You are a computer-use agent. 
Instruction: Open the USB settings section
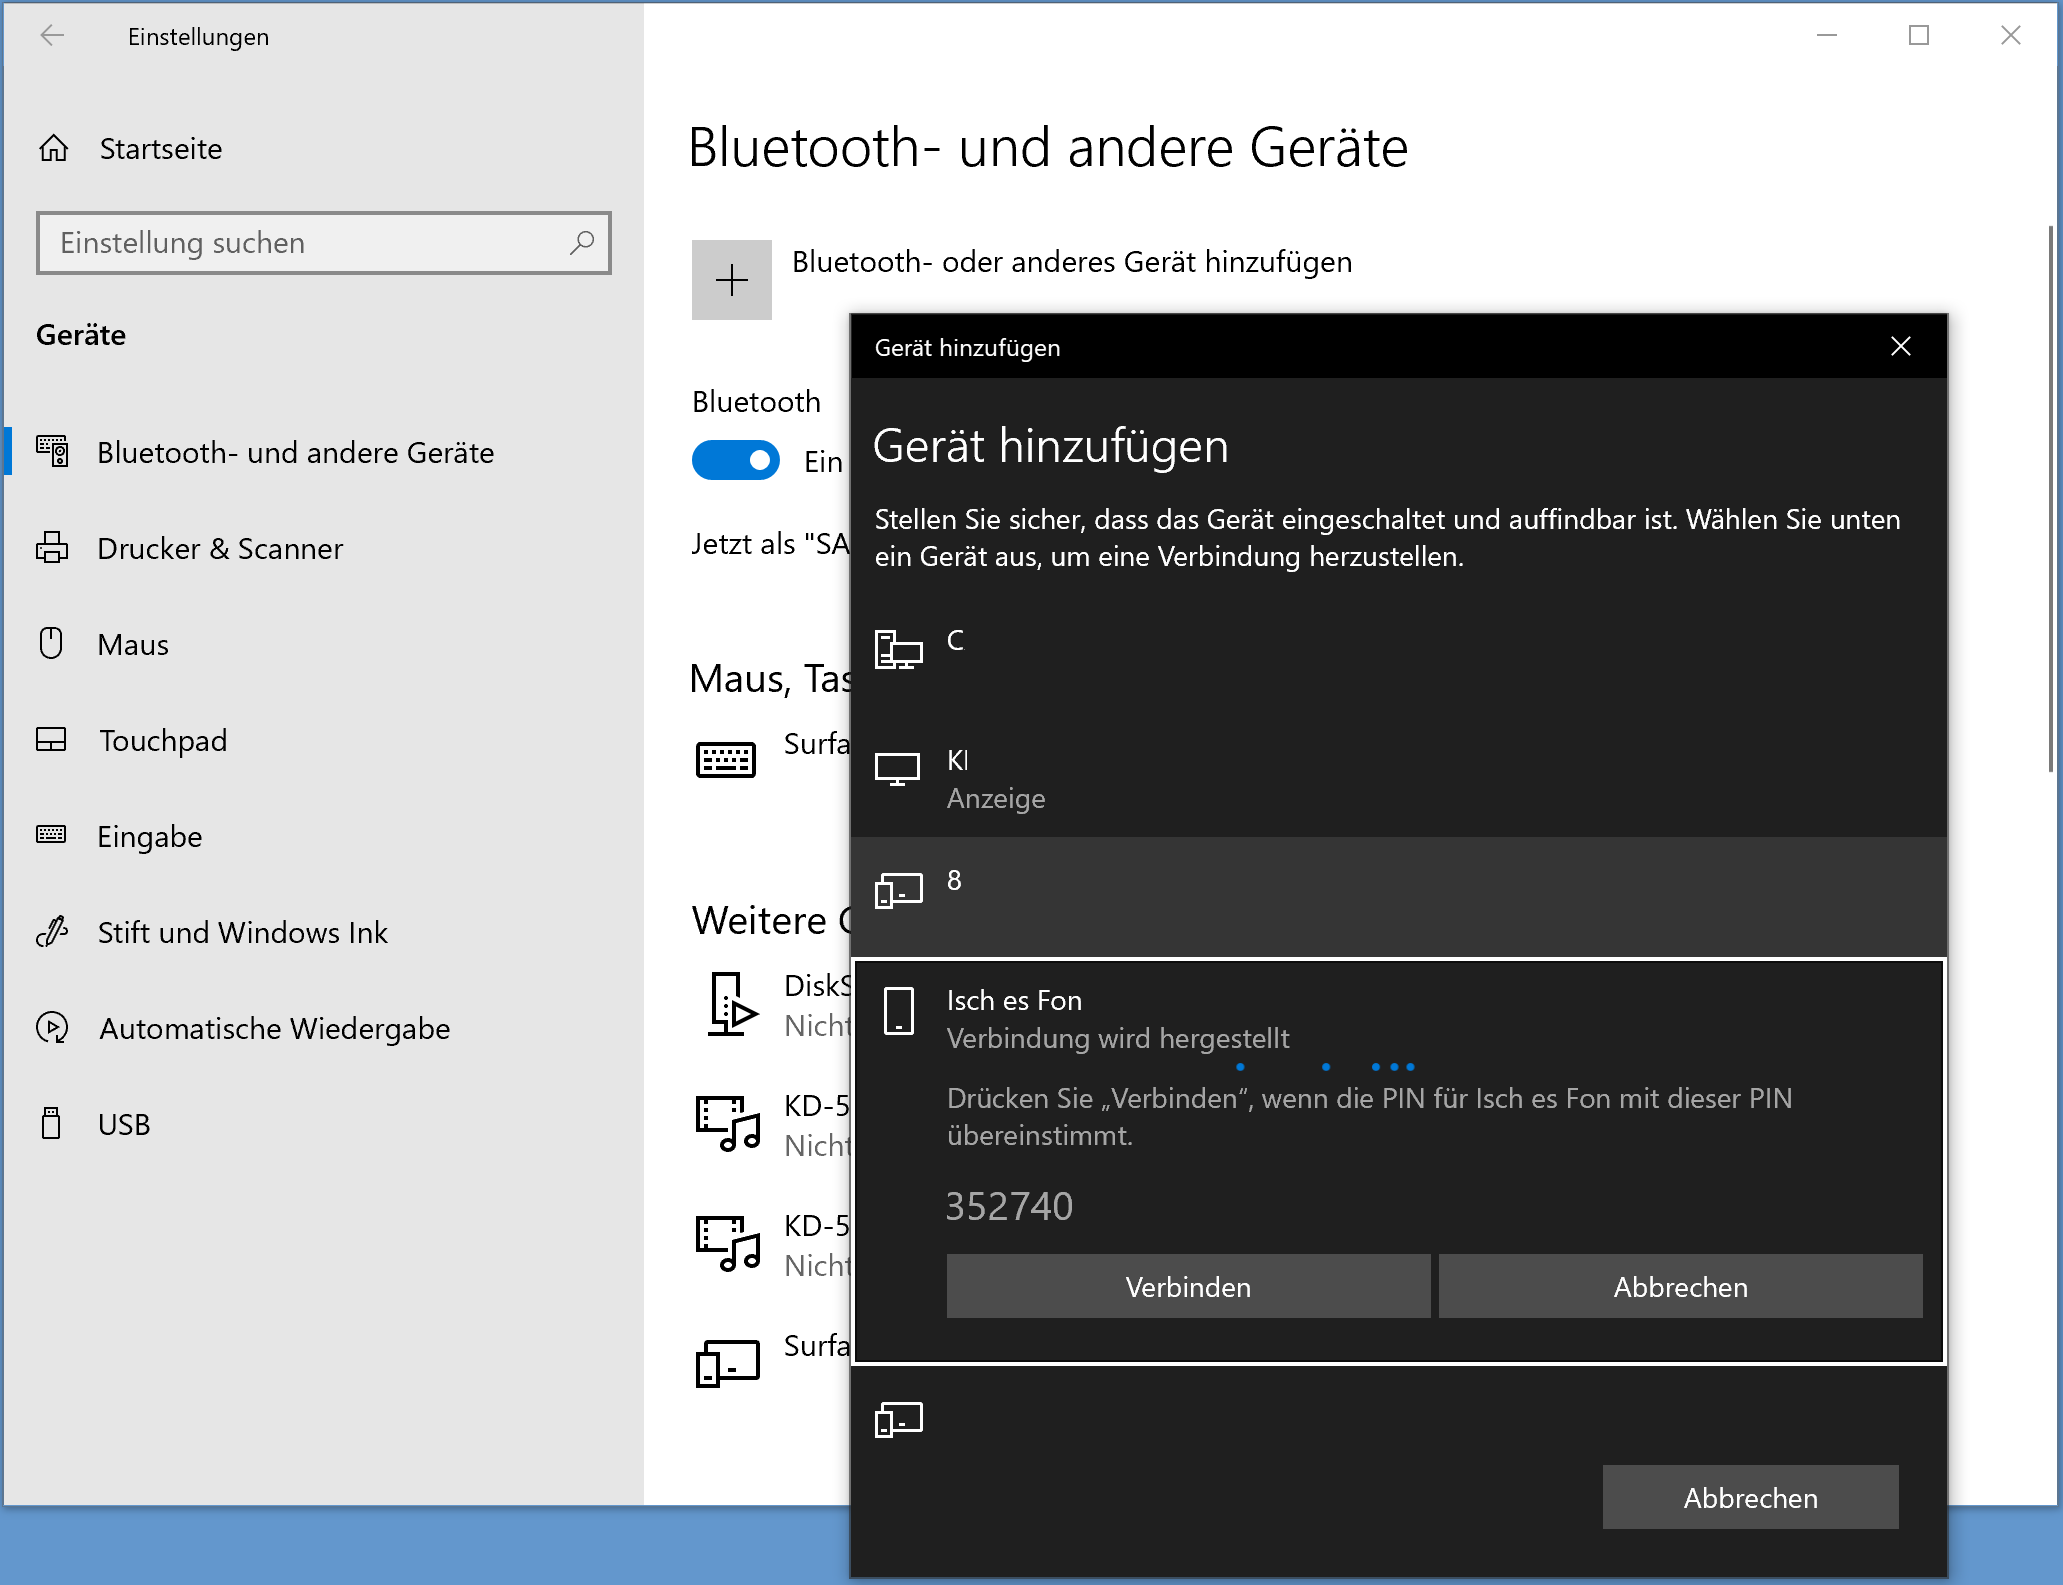pyautogui.click(x=124, y=1125)
